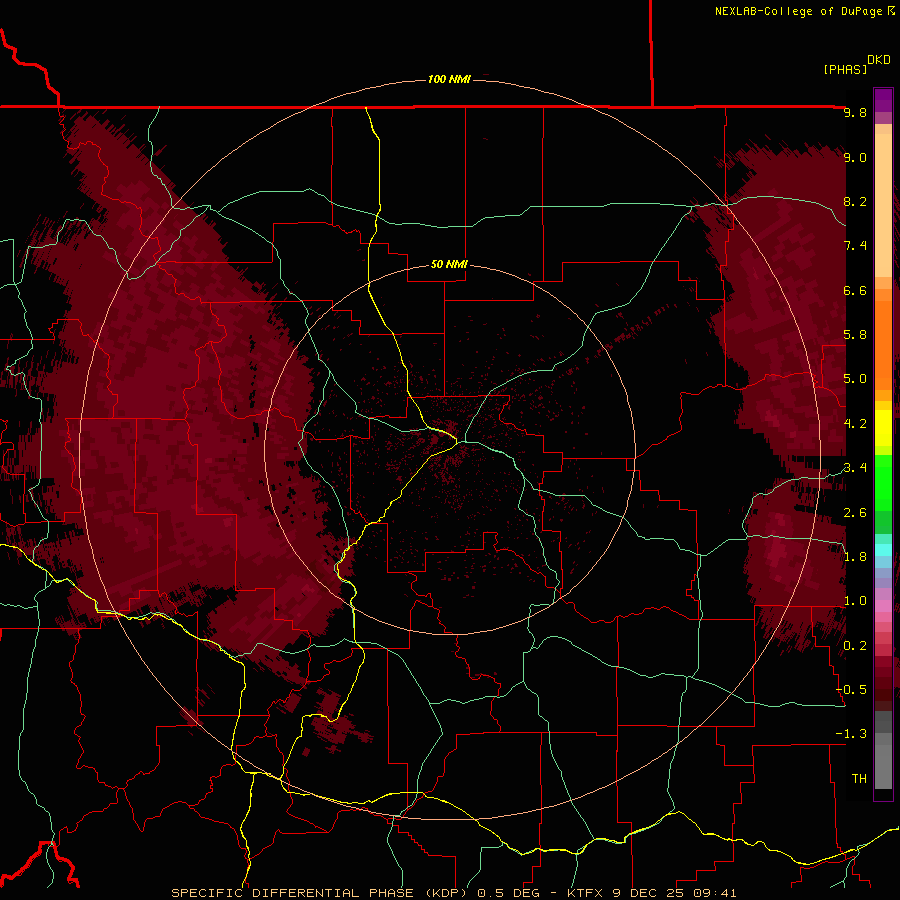This screenshot has width=900, height=900.
Task: Click the bright green segment of the color scale near 3.4
Action: (x=883, y=482)
